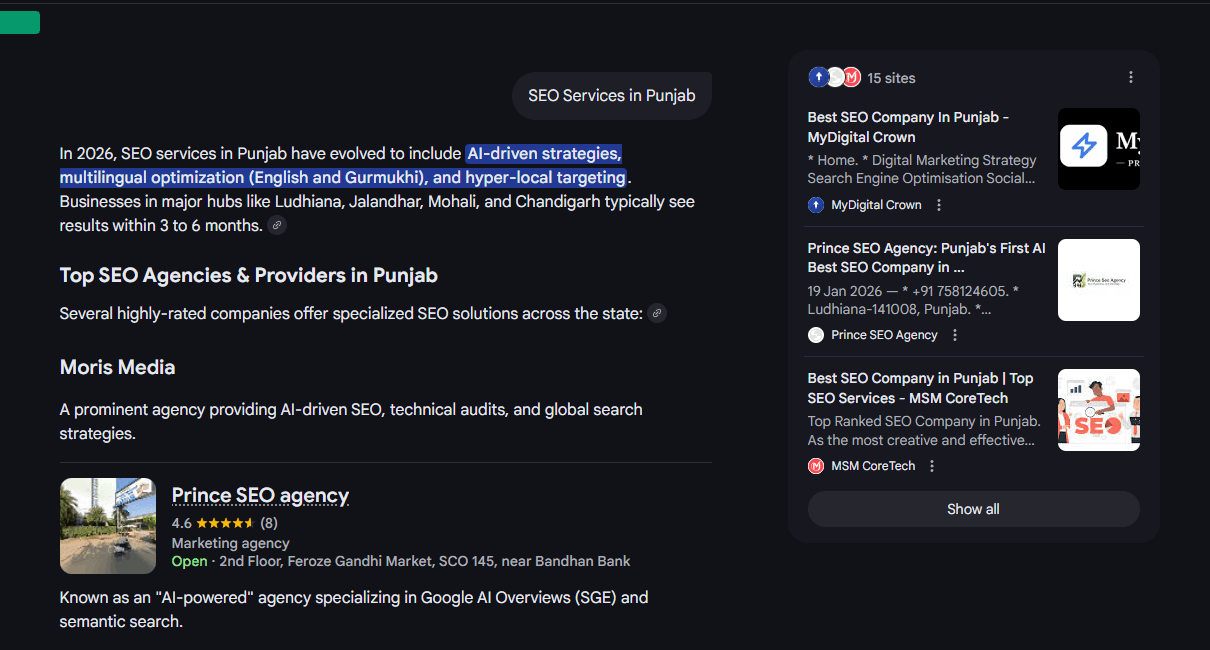The height and width of the screenshot is (650, 1210).
Task: Open the three-dot menu for the sites panel
Action: [1130, 76]
